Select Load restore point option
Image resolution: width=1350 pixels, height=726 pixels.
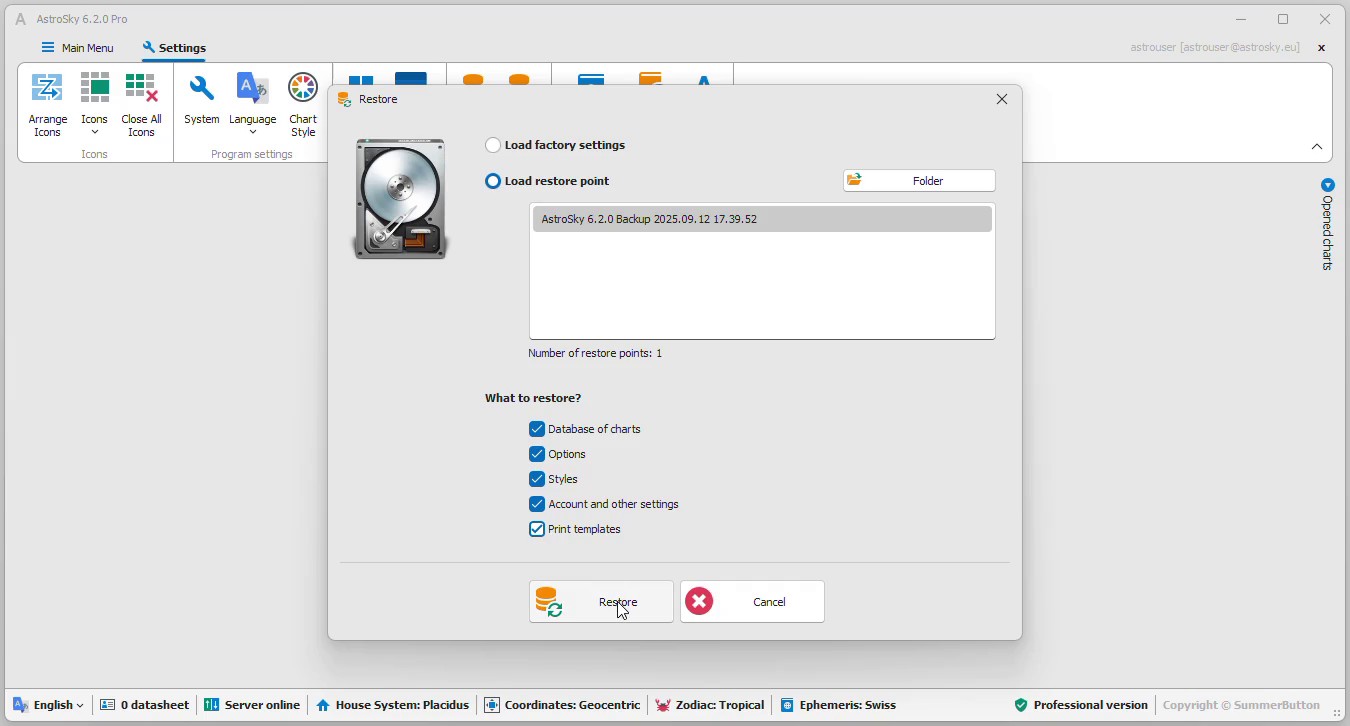[x=493, y=181]
